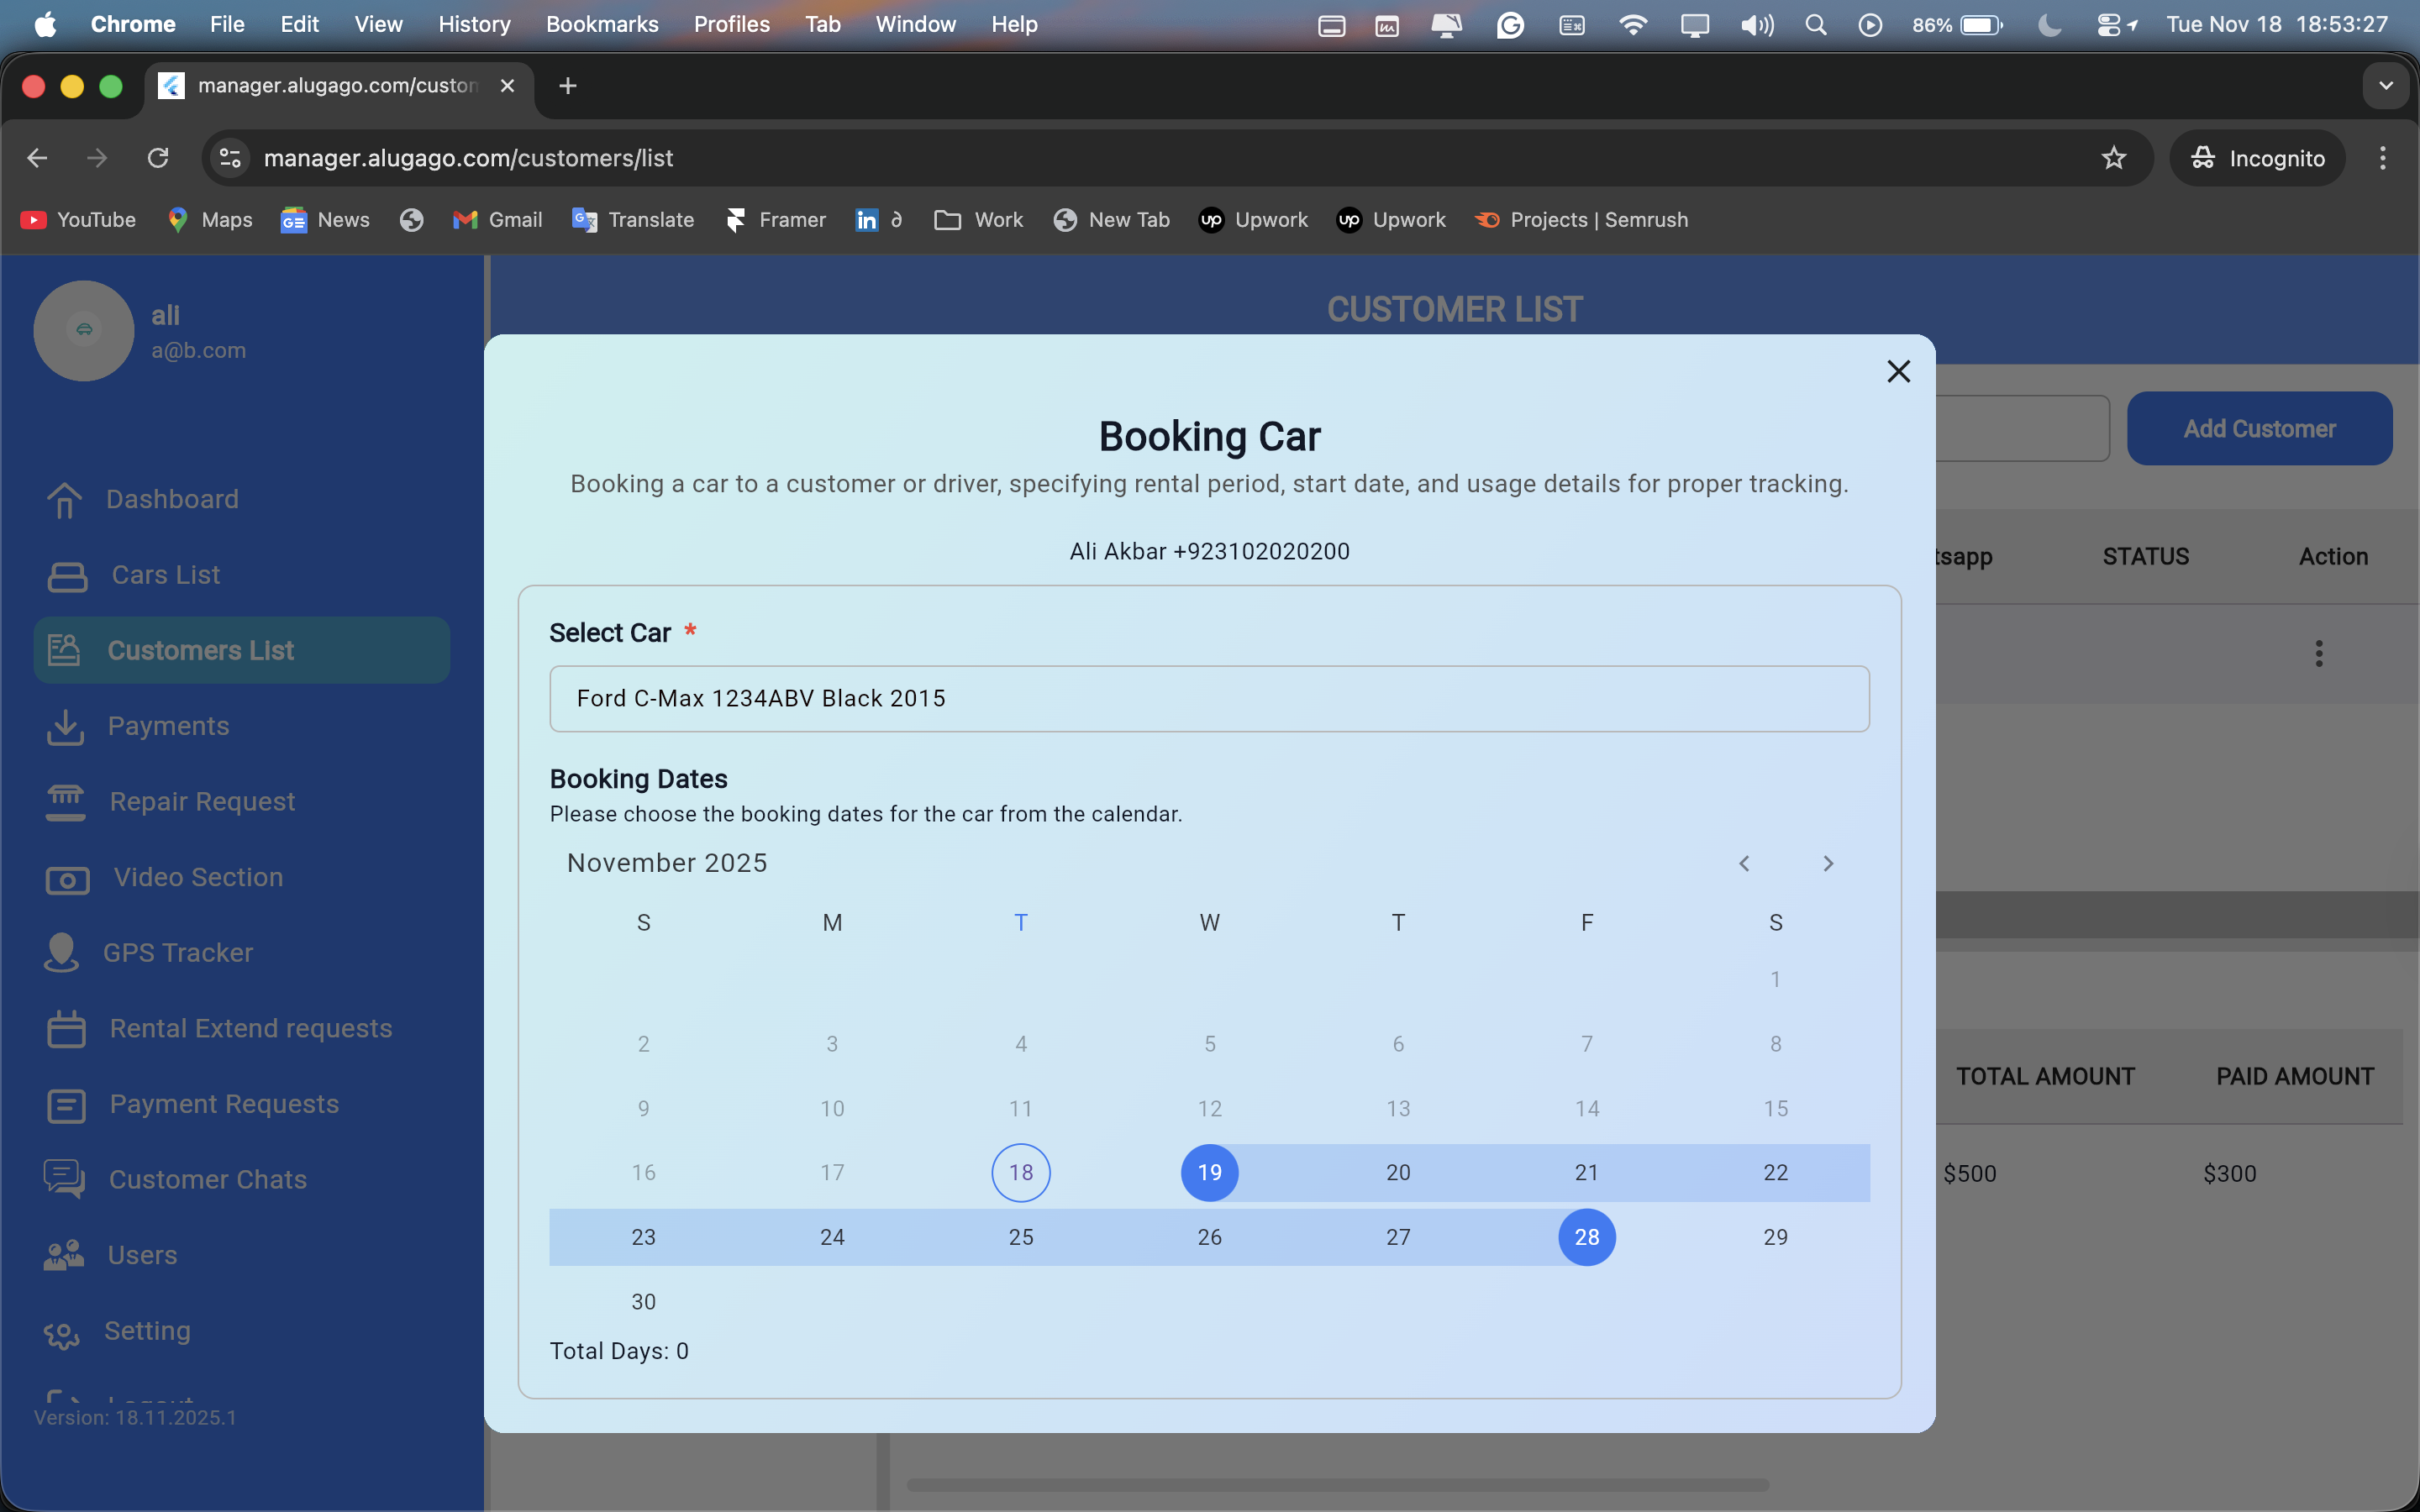Image resolution: width=2420 pixels, height=1512 pixels.
Task: Open the Dashboard home icon
Action: tap(64, 500)
